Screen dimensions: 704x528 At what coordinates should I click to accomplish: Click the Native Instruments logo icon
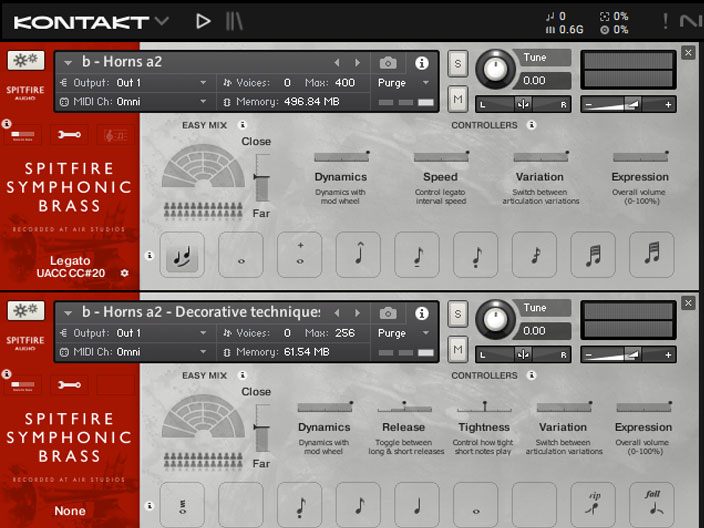(691, 21)
